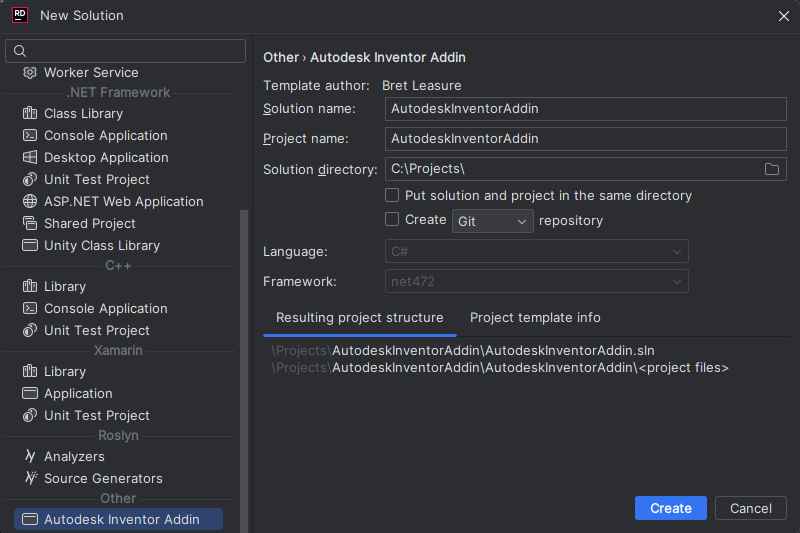Click the C++ Library icon
Image resolution: width=800 pixels, height=533 pixels.
(30, 286)
